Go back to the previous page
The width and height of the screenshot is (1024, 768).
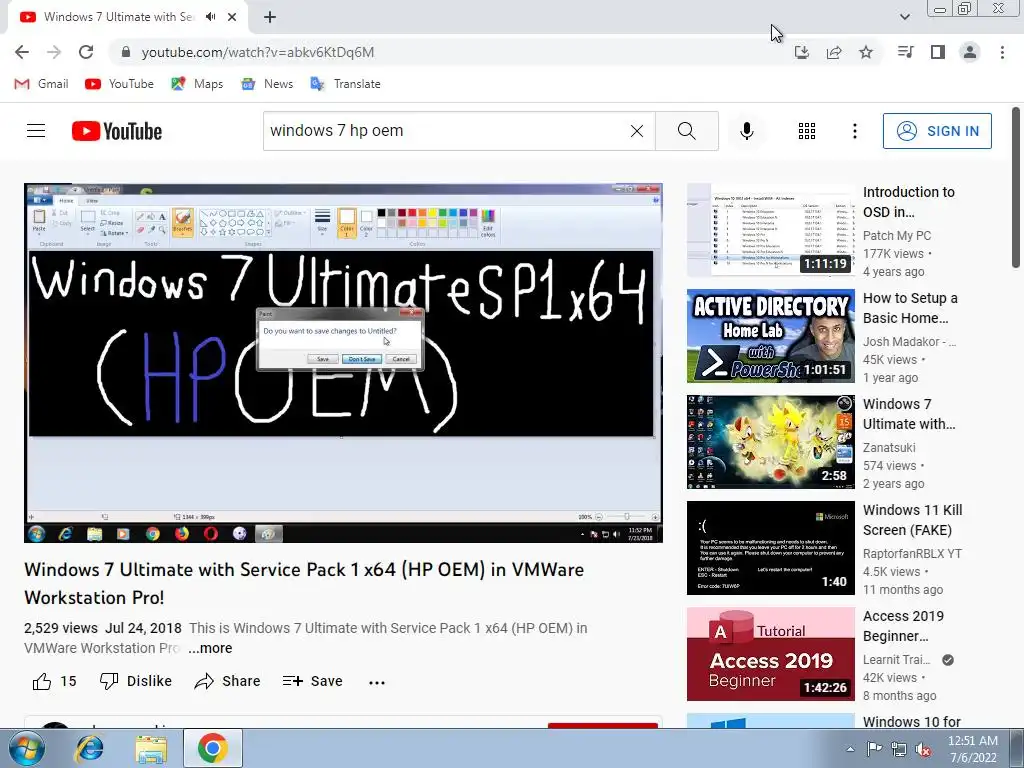(22, 52)
